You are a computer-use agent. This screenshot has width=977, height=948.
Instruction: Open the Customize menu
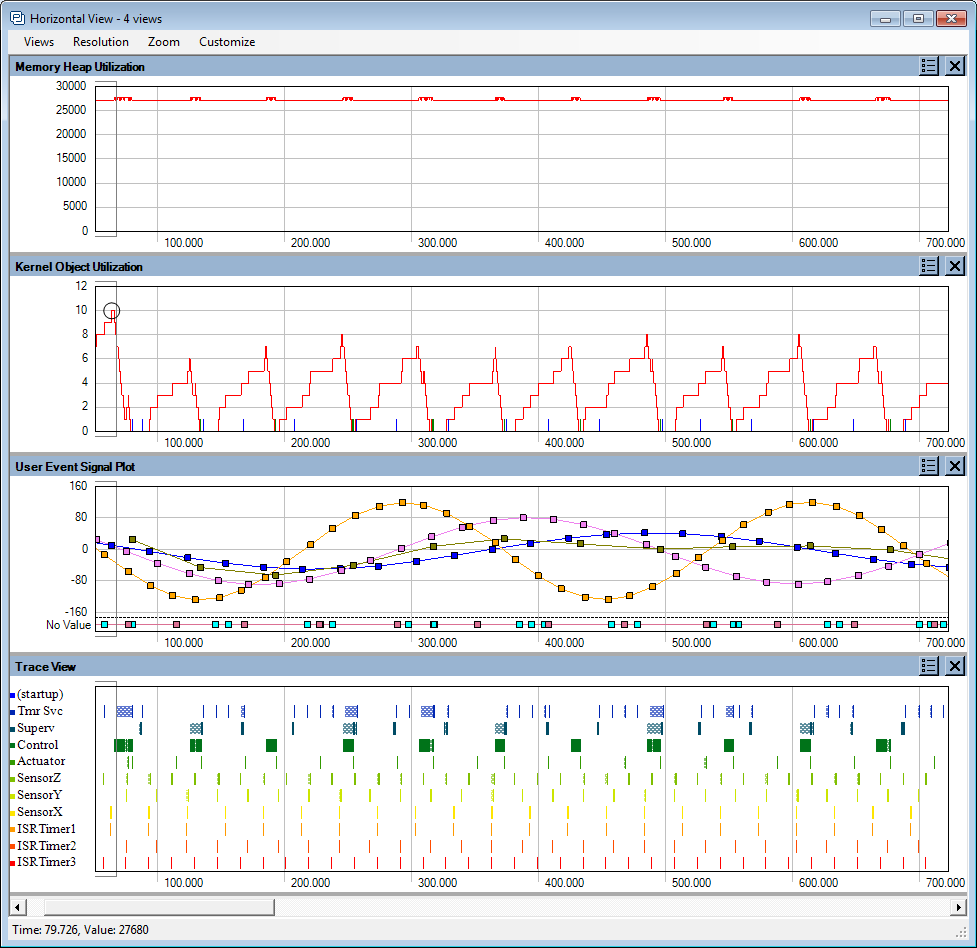click(x=227, y=42)
